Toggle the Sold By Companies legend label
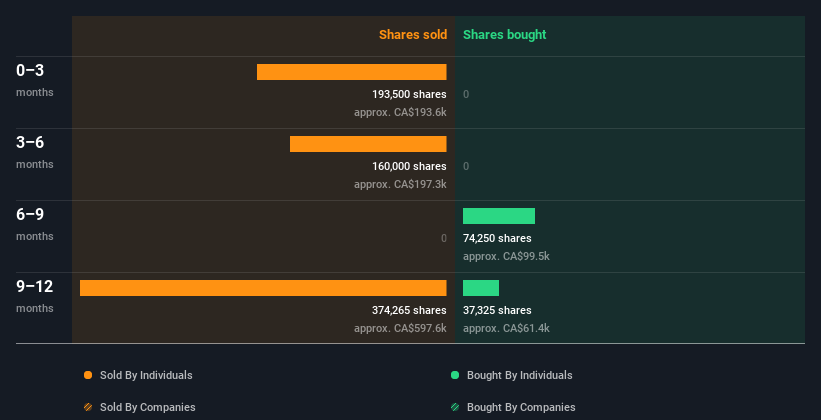 [147, 407]
